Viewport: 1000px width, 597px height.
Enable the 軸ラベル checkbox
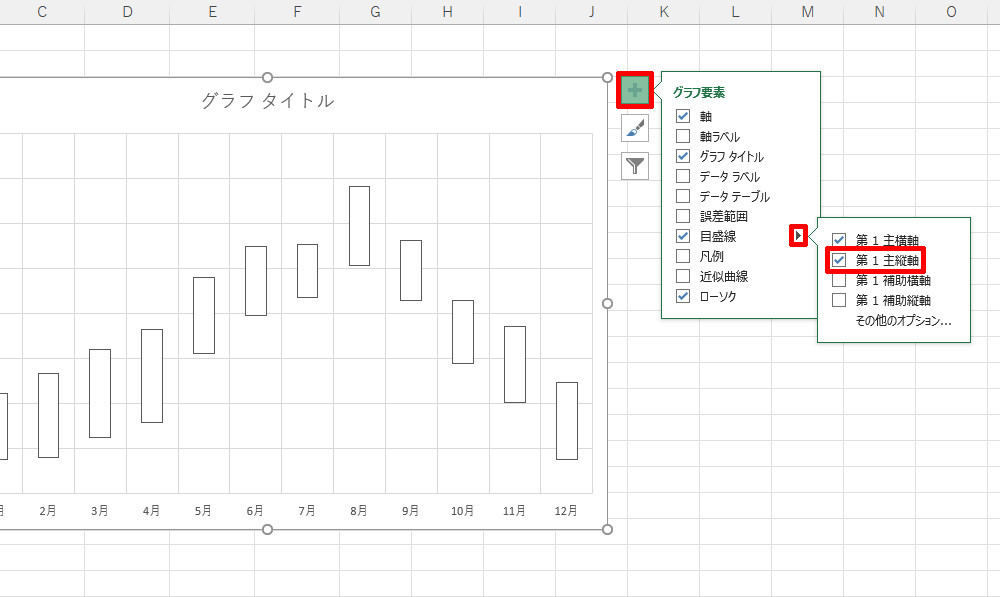coord(683,136)
